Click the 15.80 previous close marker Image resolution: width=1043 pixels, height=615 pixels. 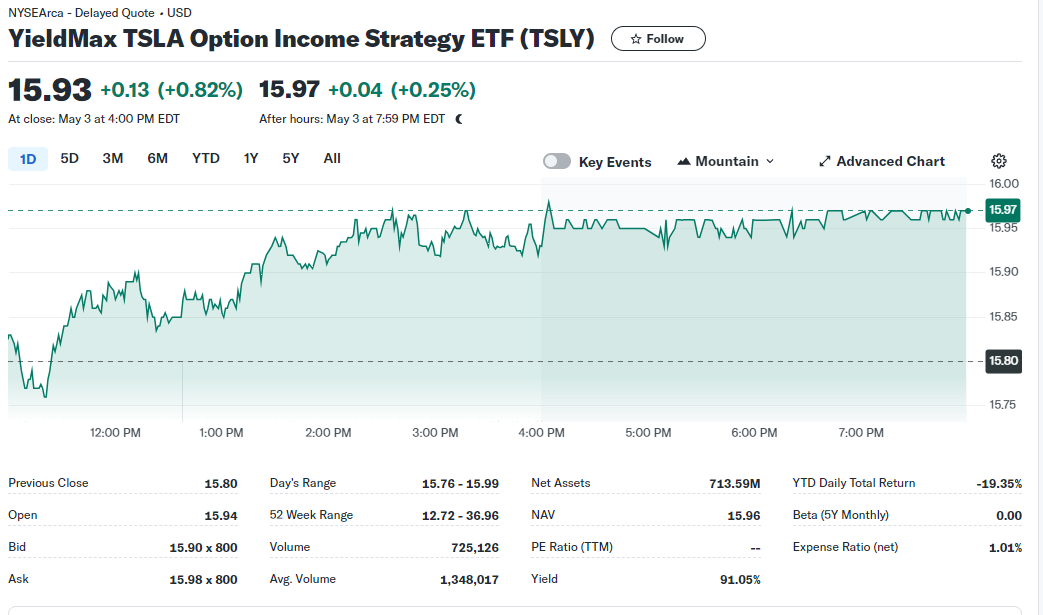[x=1003, y=361]
